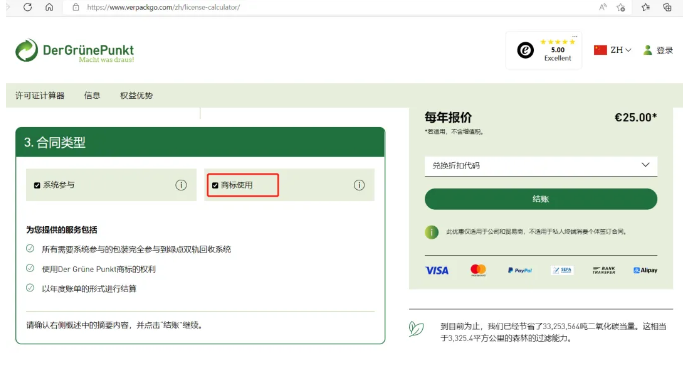Click the check icon beside 以年度账单 line

click(x=30, y=288)
